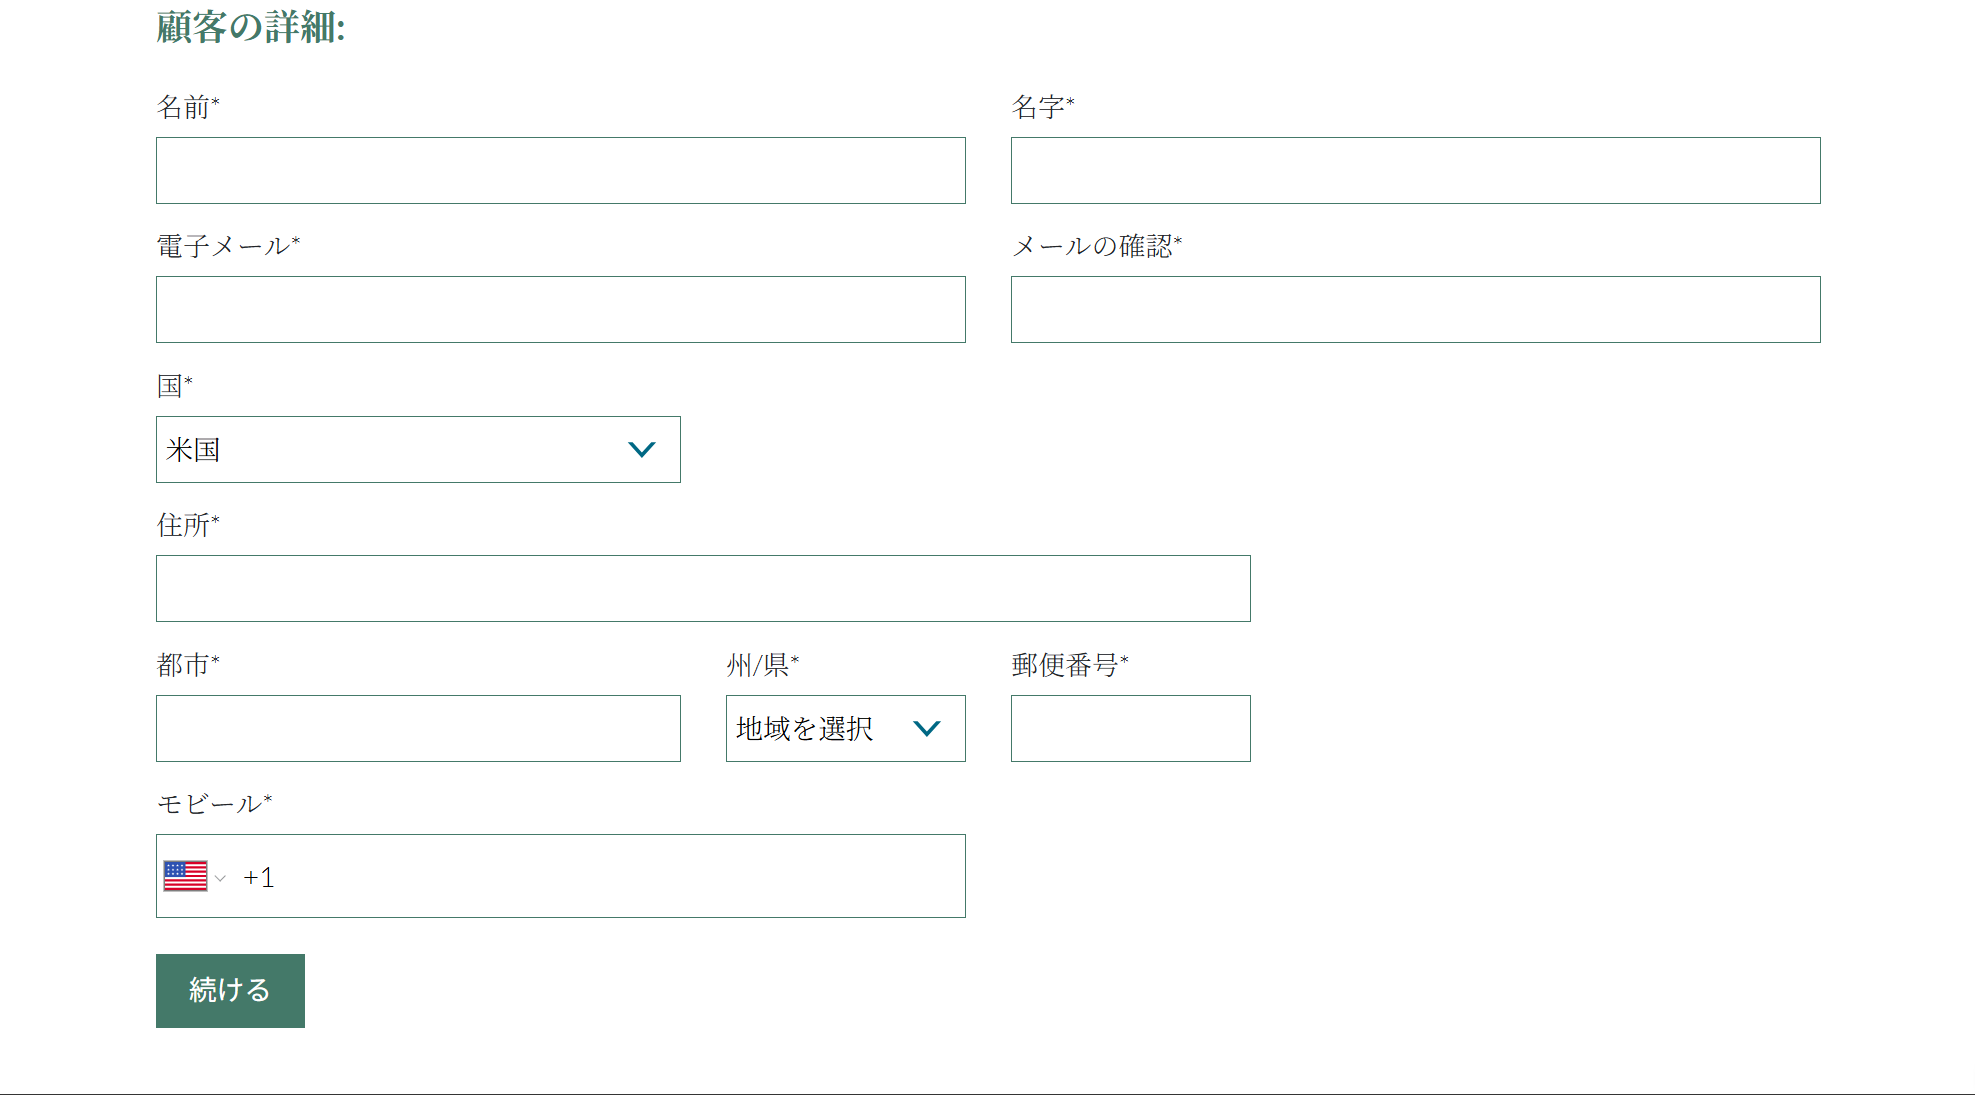The width and height of the screenshot is (1975, 1095).
Task: Click the 住所 address input field
Action: pyautogui.click(x=703, y=588)
